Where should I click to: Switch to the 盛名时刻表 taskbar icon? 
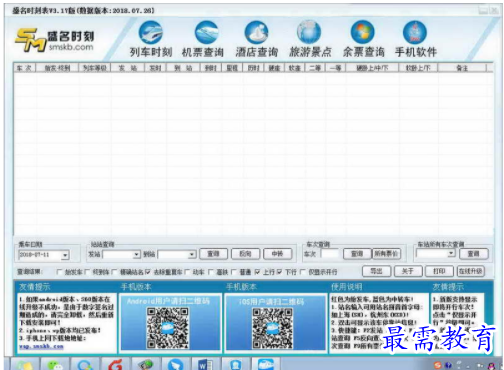[265, 365]
